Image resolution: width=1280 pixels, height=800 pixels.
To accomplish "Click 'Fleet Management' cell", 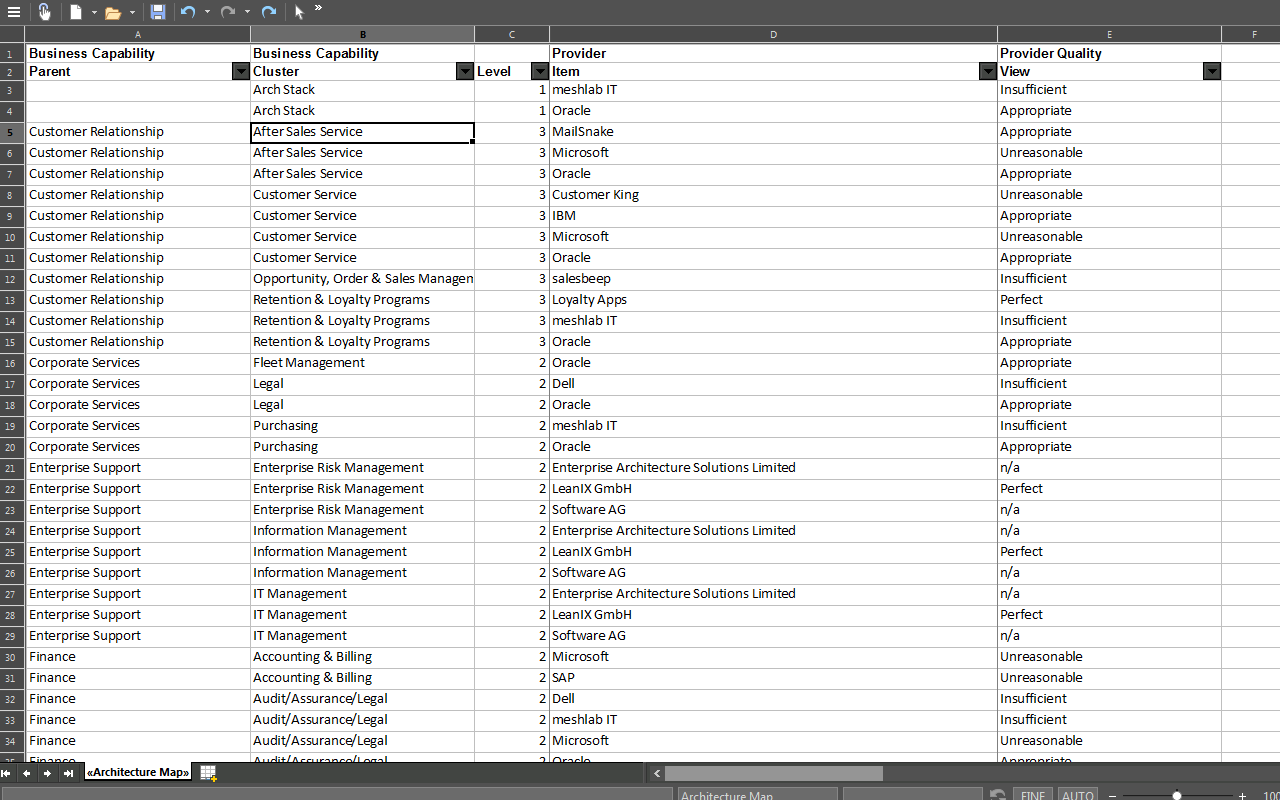I will (x=362, y=363).
